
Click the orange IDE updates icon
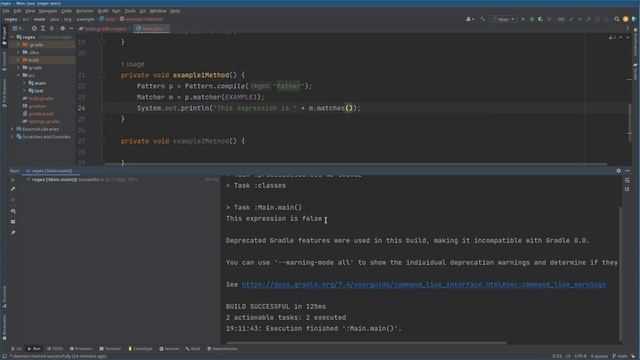point(625,19)
